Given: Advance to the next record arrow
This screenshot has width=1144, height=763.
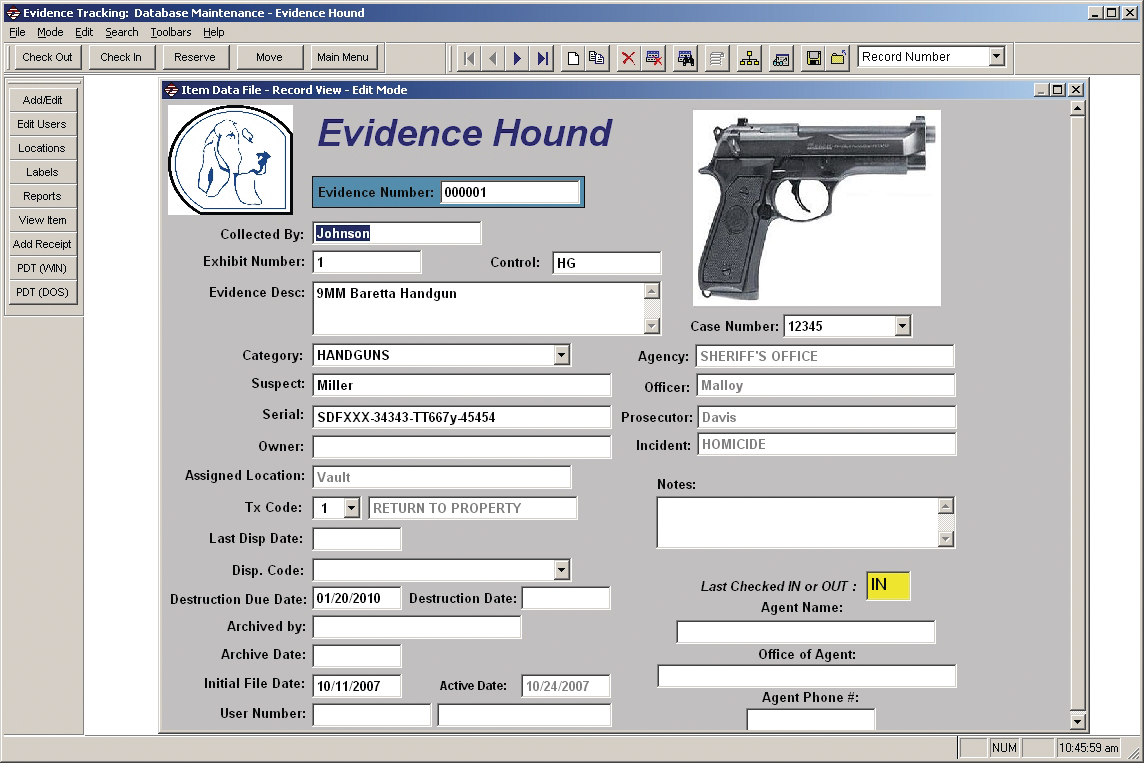Looking at the screenshot, I should (517, 57).
